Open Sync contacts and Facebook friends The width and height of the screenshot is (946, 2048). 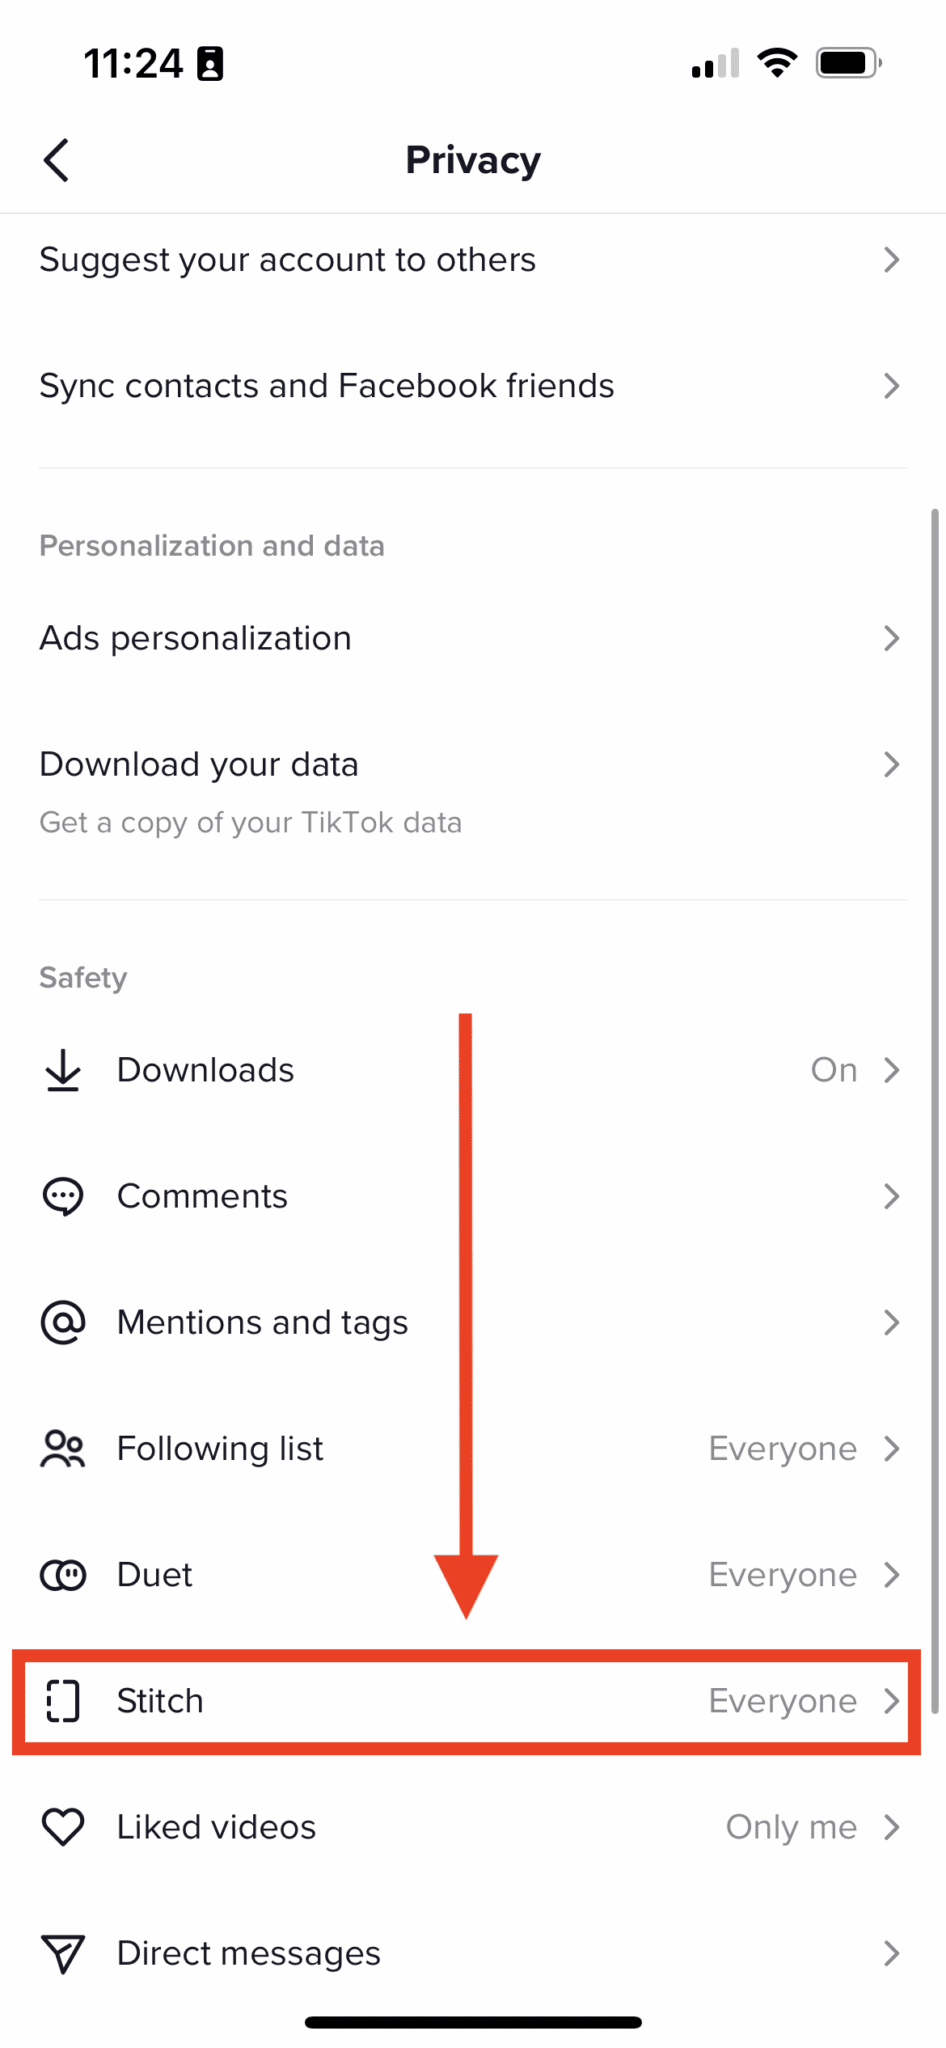327,386
